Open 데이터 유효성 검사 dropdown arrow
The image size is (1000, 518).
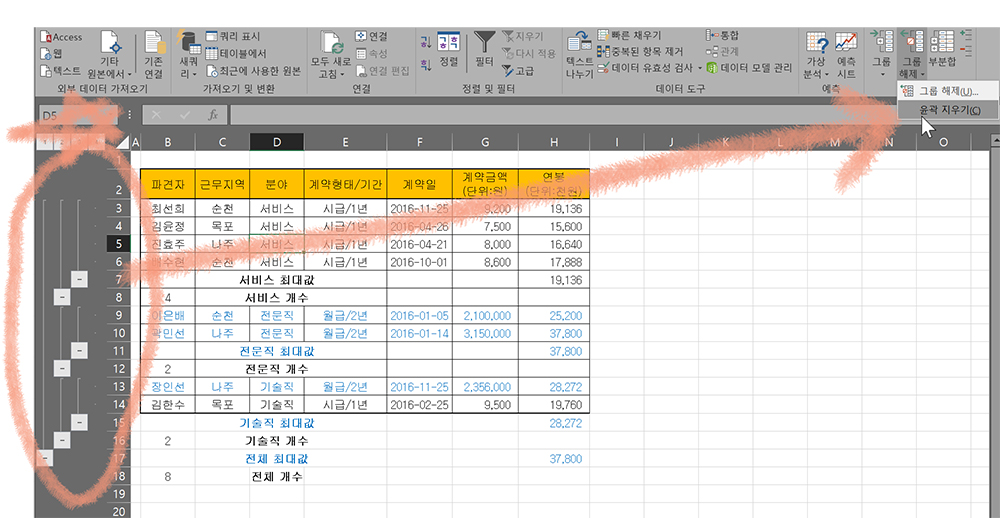(x=699, y=68)
